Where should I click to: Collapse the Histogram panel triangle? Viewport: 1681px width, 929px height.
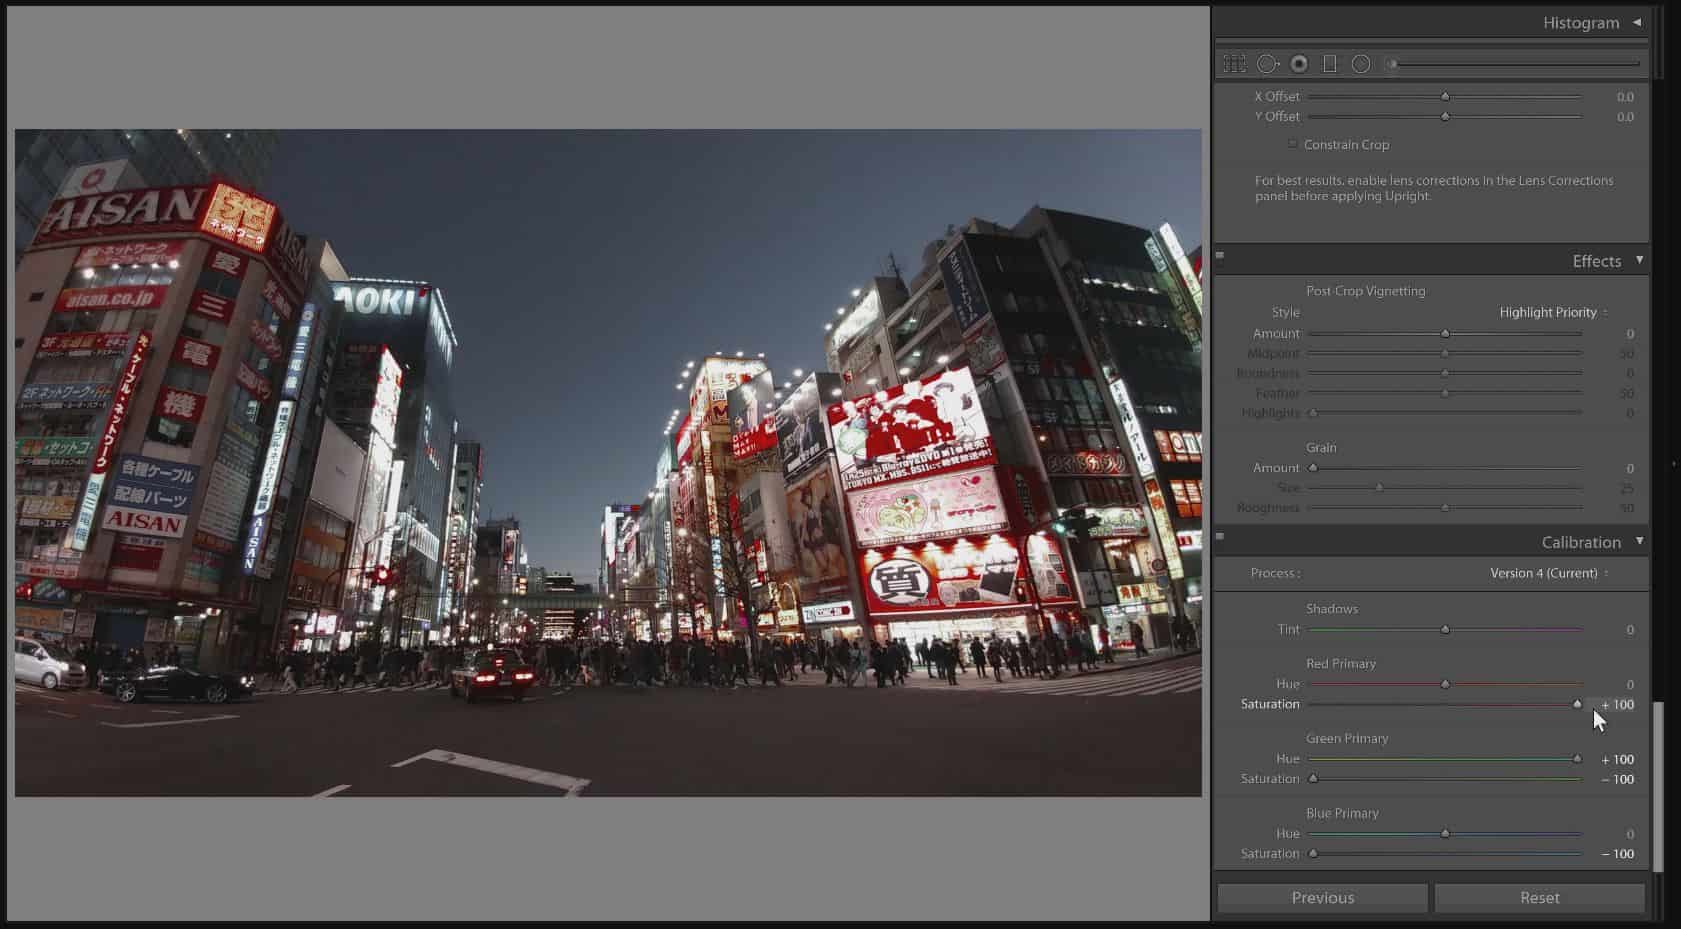pos(1637,22)
